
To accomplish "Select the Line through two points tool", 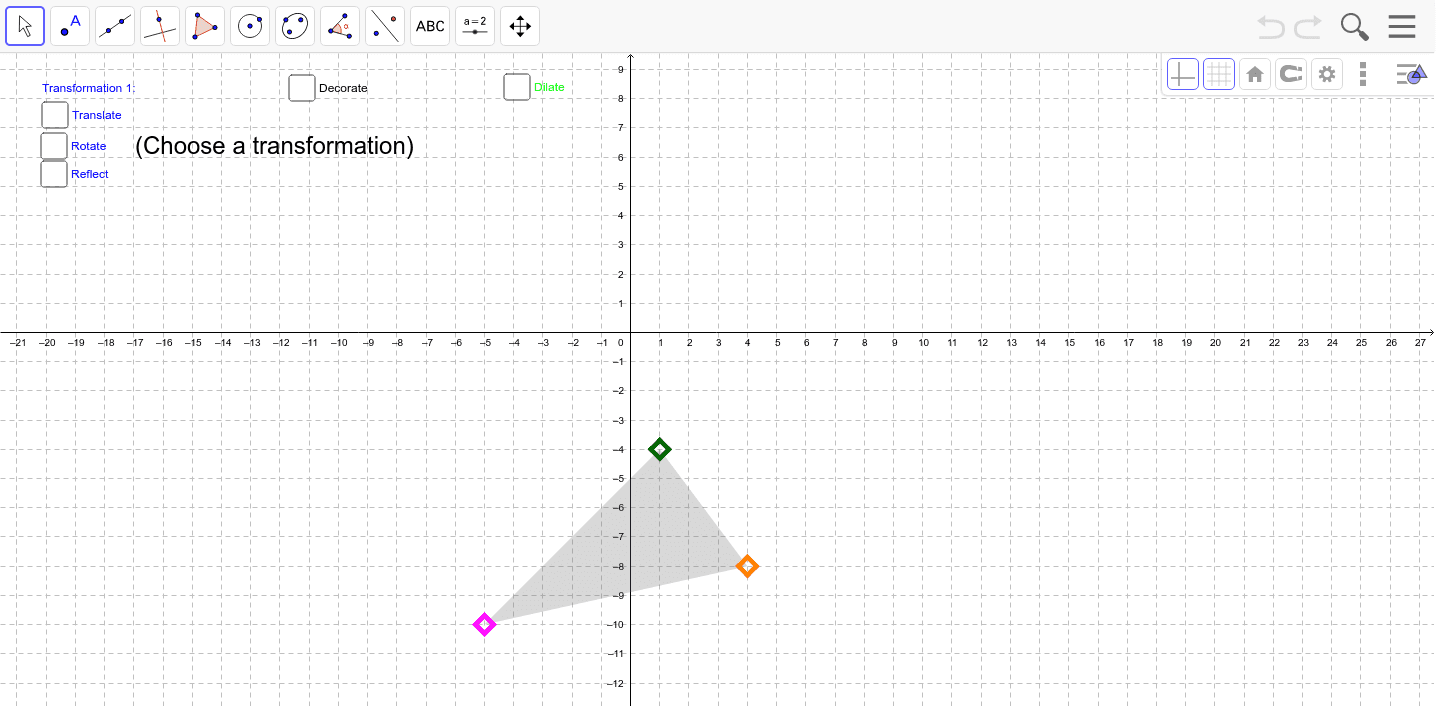I will point(115,26).
